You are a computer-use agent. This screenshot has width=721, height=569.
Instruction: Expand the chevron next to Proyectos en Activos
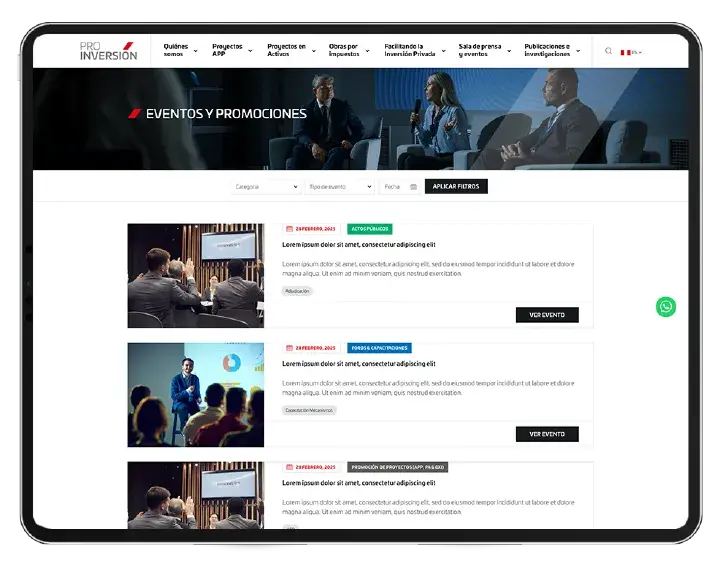pyautogui.click(x=314, y=51)
